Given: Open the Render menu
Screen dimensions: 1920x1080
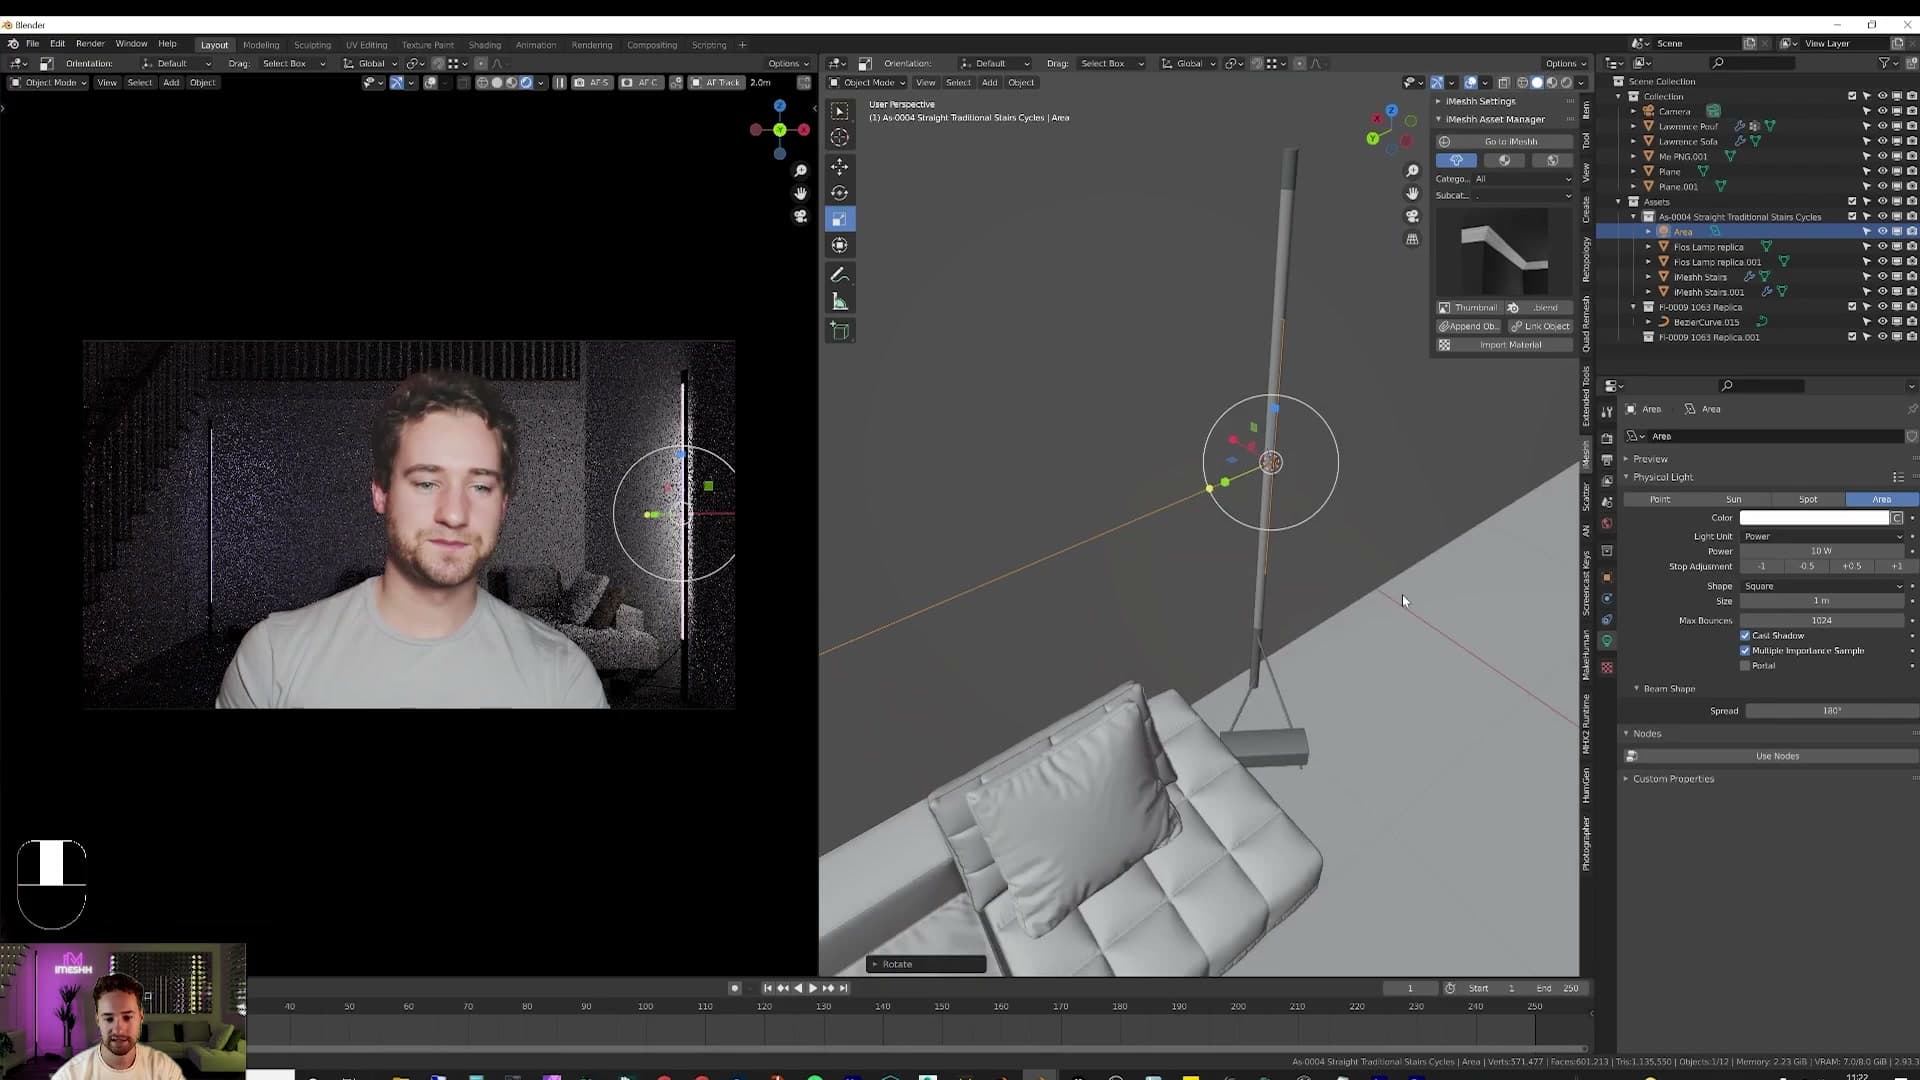Looking at the screenshot, I should point(90,44).
